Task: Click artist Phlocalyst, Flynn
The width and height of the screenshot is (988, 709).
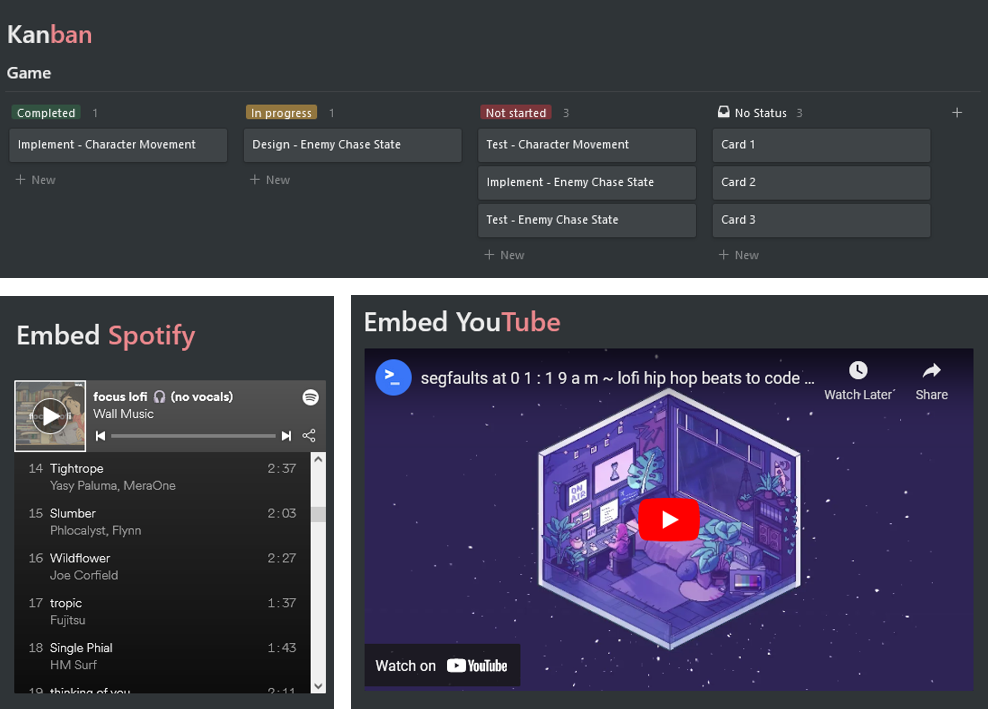Action: coord(96,531)
